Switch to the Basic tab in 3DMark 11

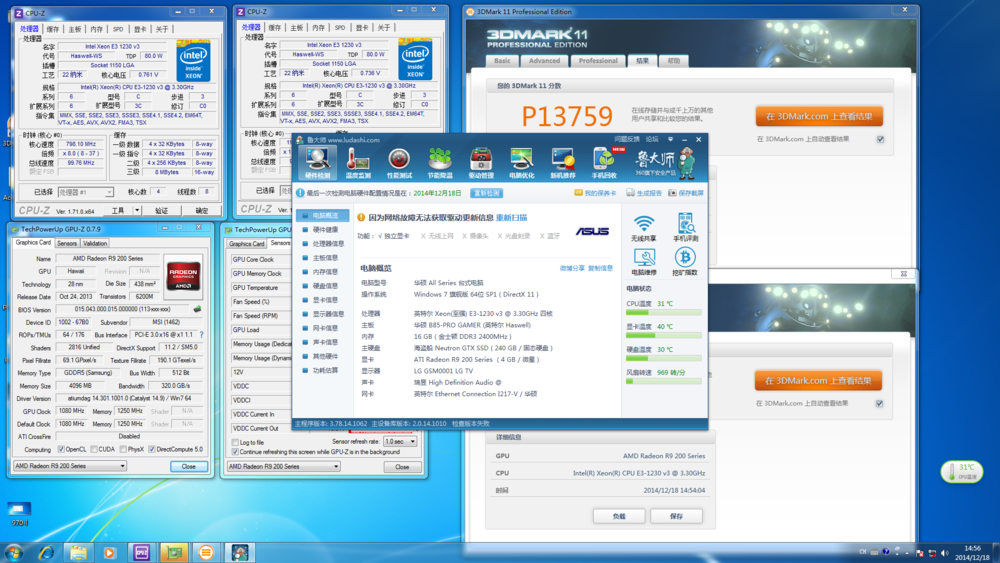click(x=502, y=61)
